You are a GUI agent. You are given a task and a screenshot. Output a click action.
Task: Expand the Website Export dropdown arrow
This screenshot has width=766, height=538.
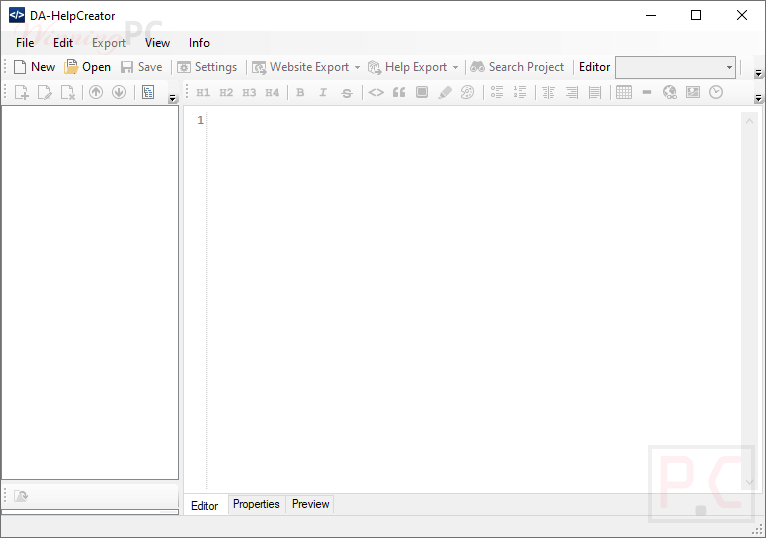point(357,67)
